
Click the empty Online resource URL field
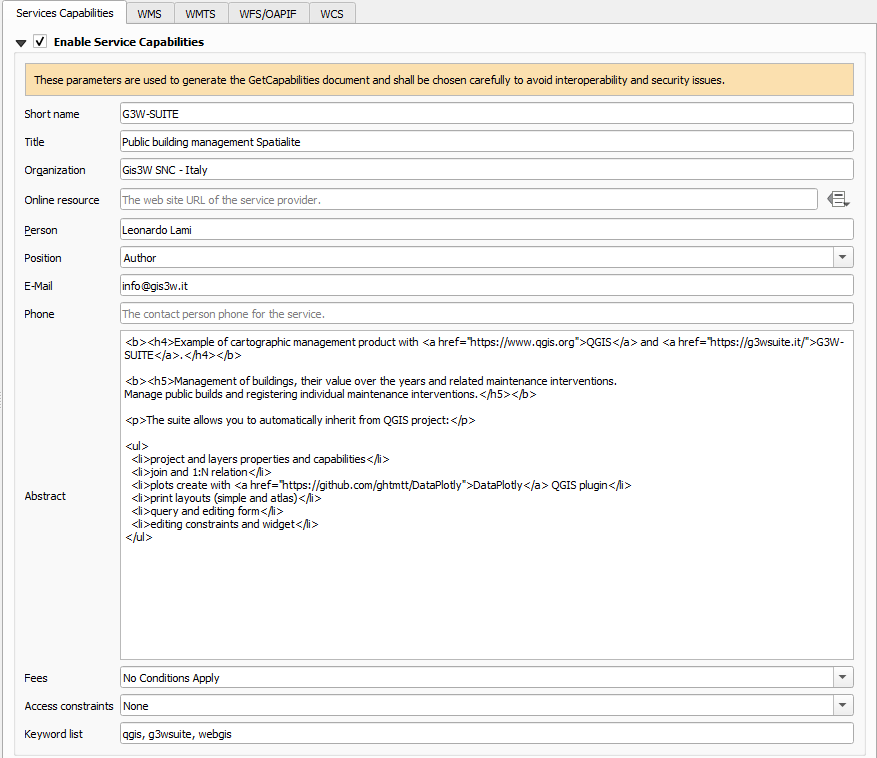(x=469, y=200)
